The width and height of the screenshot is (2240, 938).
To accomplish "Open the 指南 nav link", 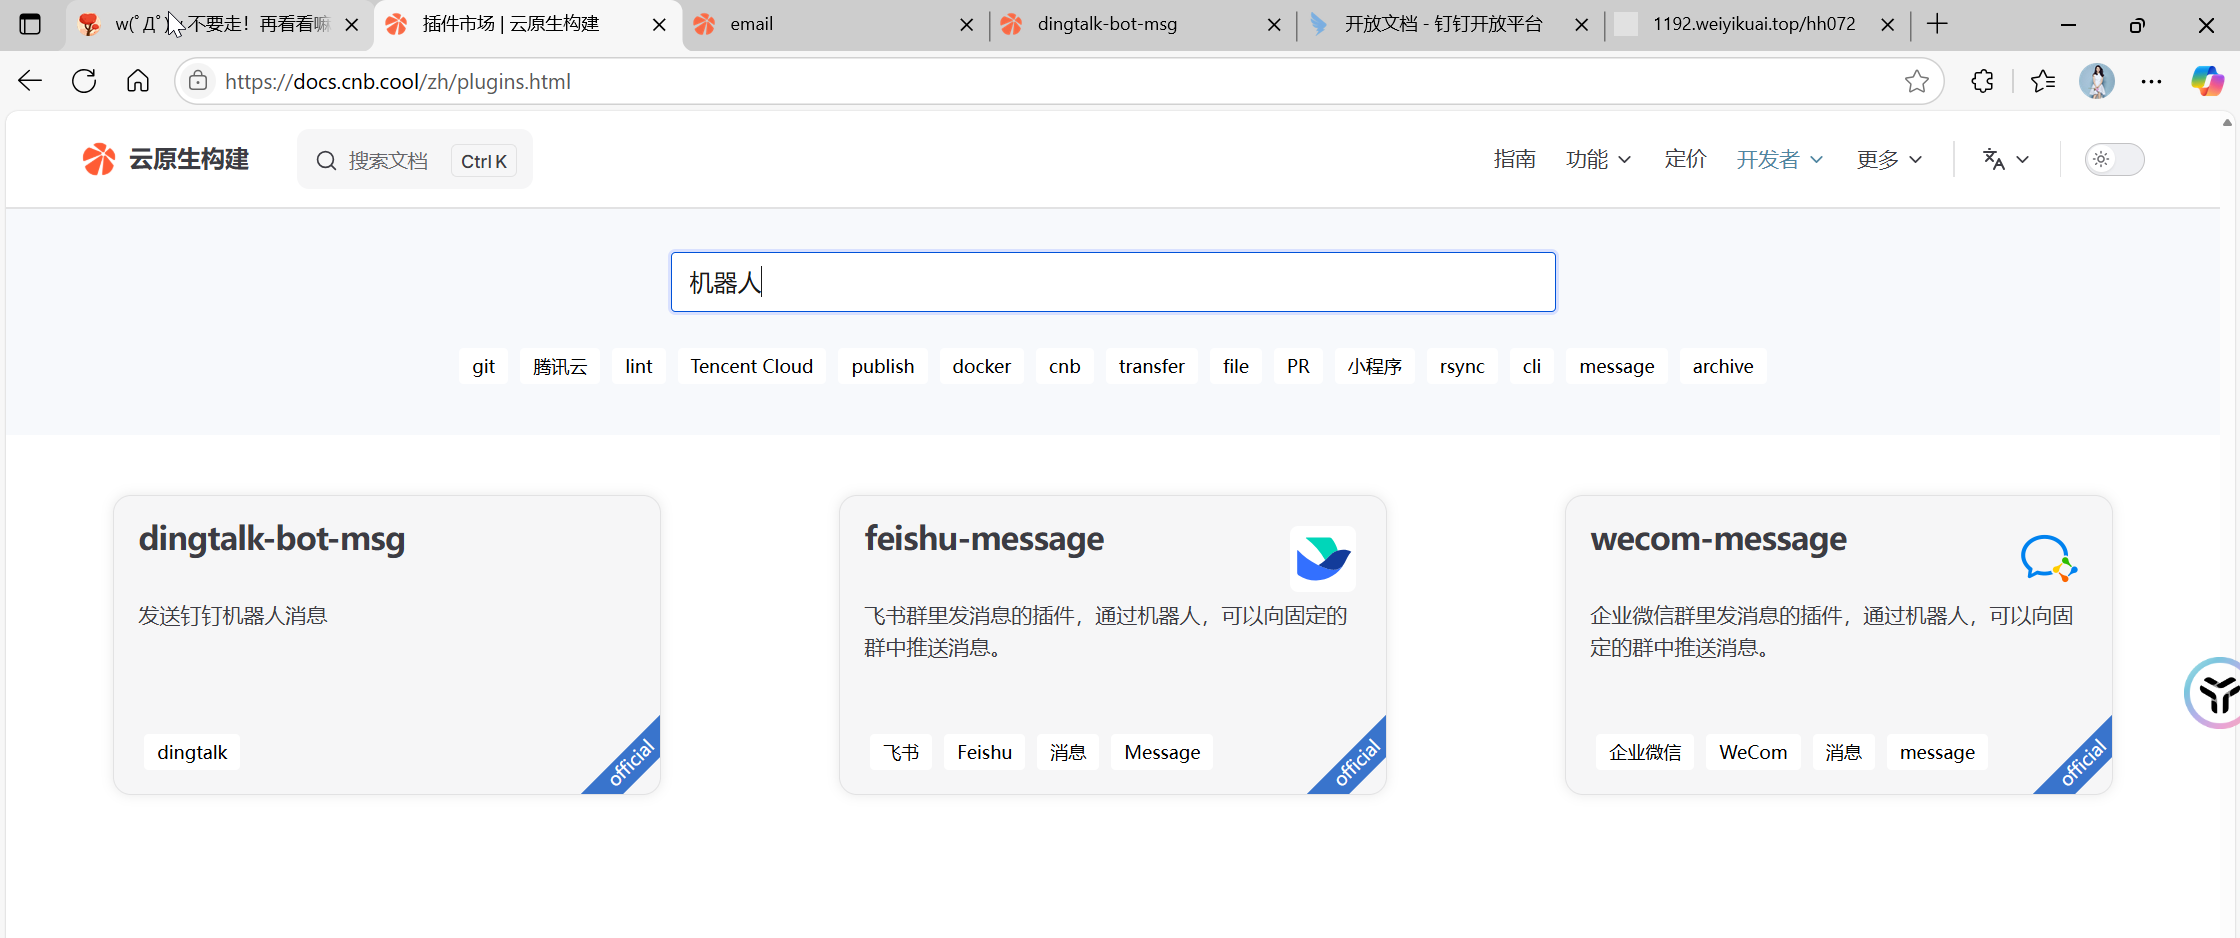I will 1514,159.
